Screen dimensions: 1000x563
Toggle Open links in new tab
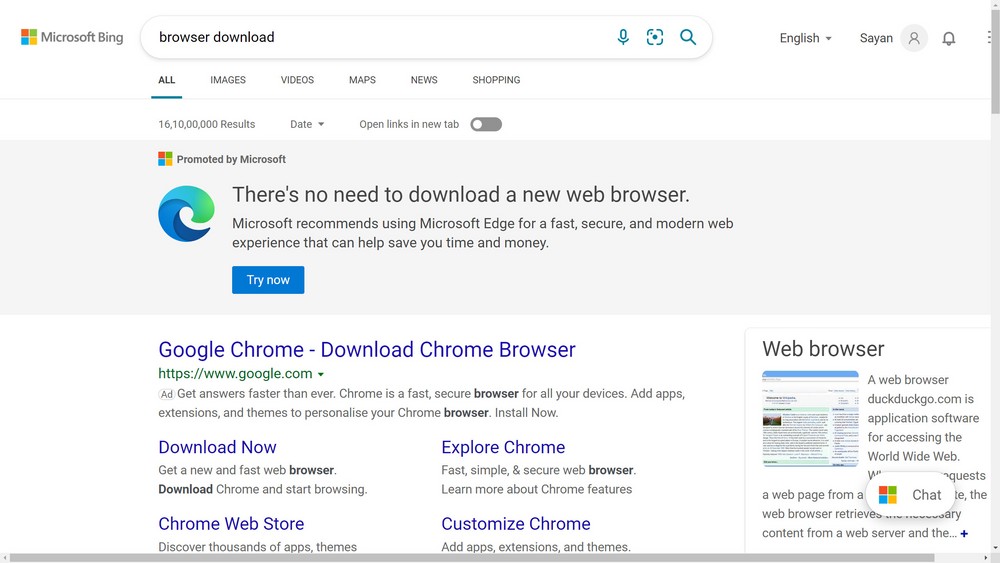pos(486,124)
